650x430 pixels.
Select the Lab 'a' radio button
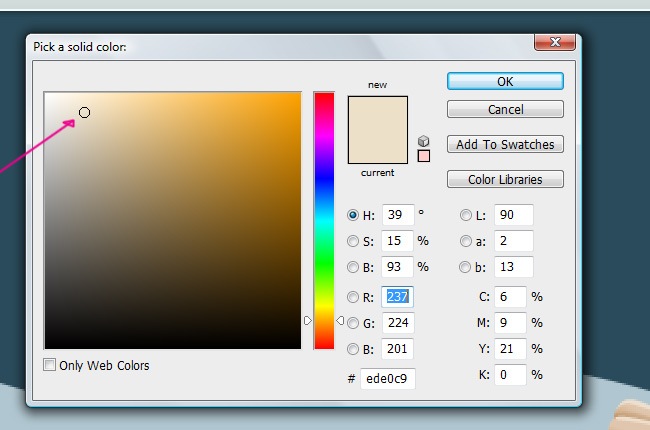466,241
